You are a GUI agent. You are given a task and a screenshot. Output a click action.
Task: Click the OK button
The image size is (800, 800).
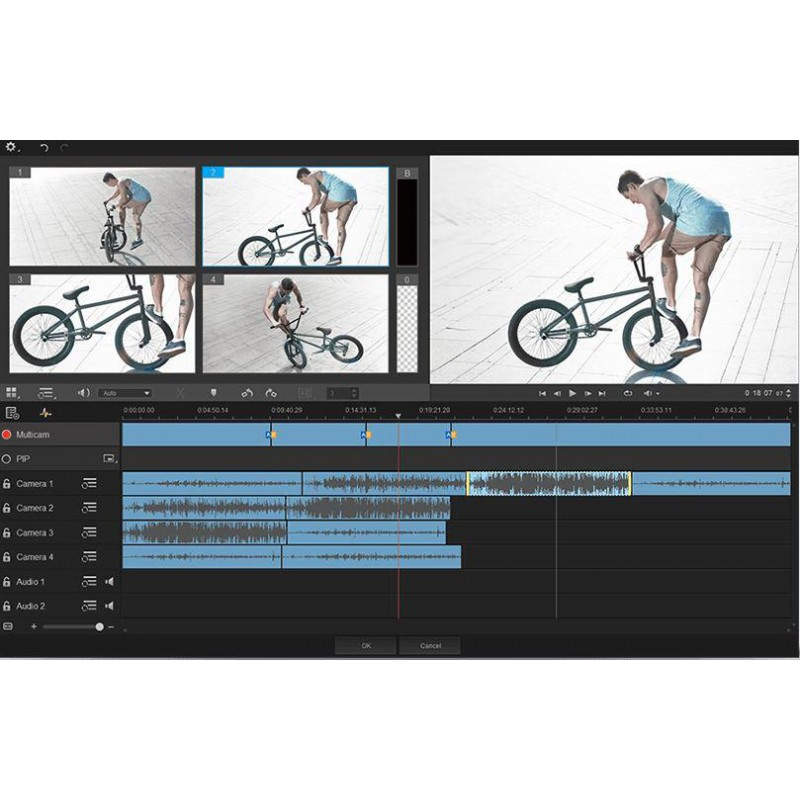click(x=366, y=646)
